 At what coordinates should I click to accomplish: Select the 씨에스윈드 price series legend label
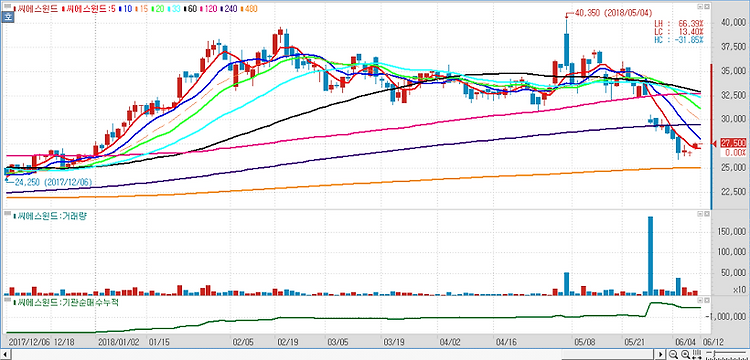point(36,9)
